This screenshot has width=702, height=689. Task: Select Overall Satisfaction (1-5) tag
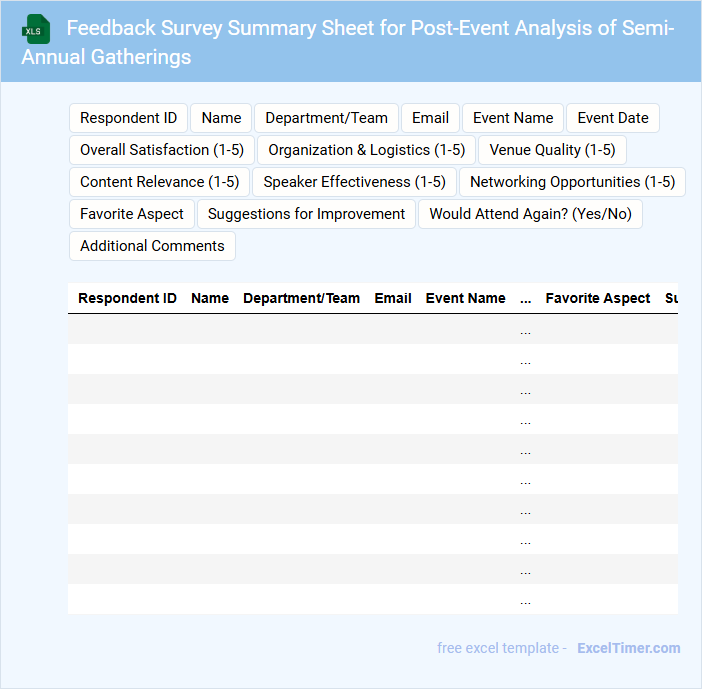[161, 150]
